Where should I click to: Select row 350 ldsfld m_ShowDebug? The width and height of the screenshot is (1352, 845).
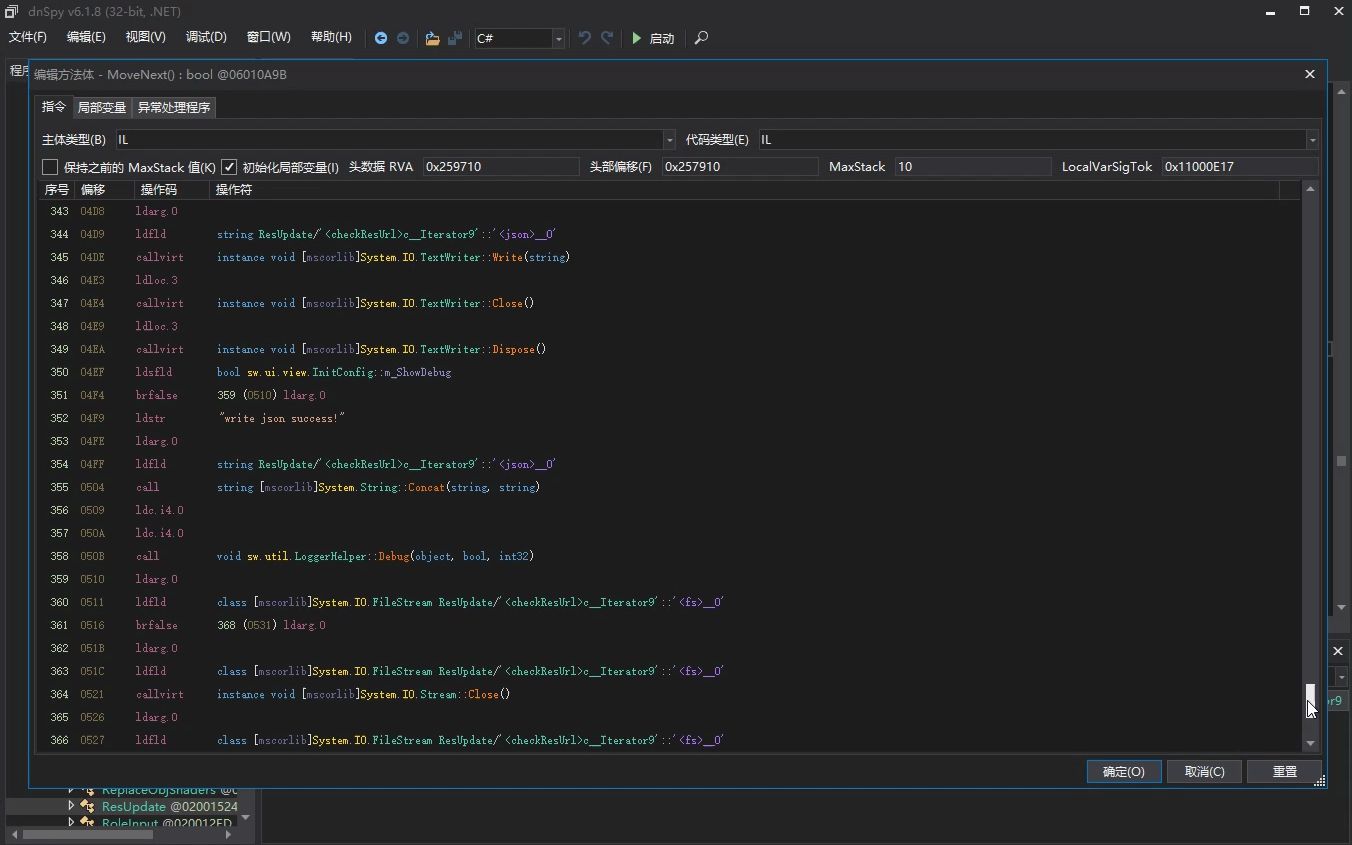coord(670,372)
